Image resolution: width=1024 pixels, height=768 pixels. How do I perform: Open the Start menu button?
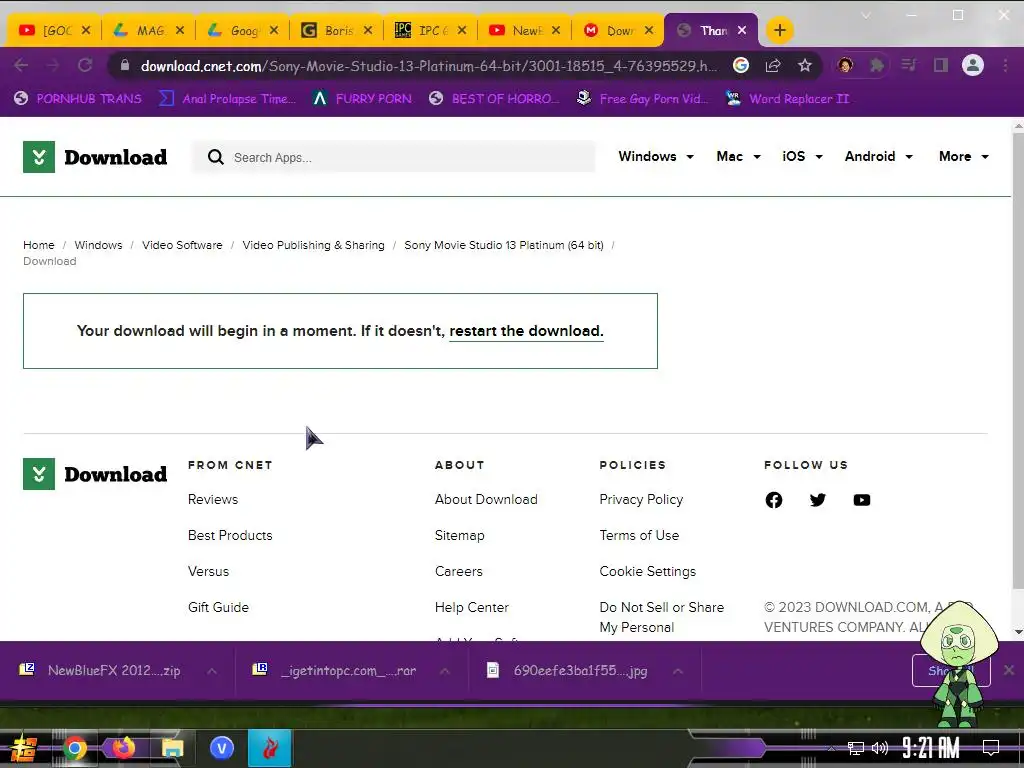(x=23, y=748)
